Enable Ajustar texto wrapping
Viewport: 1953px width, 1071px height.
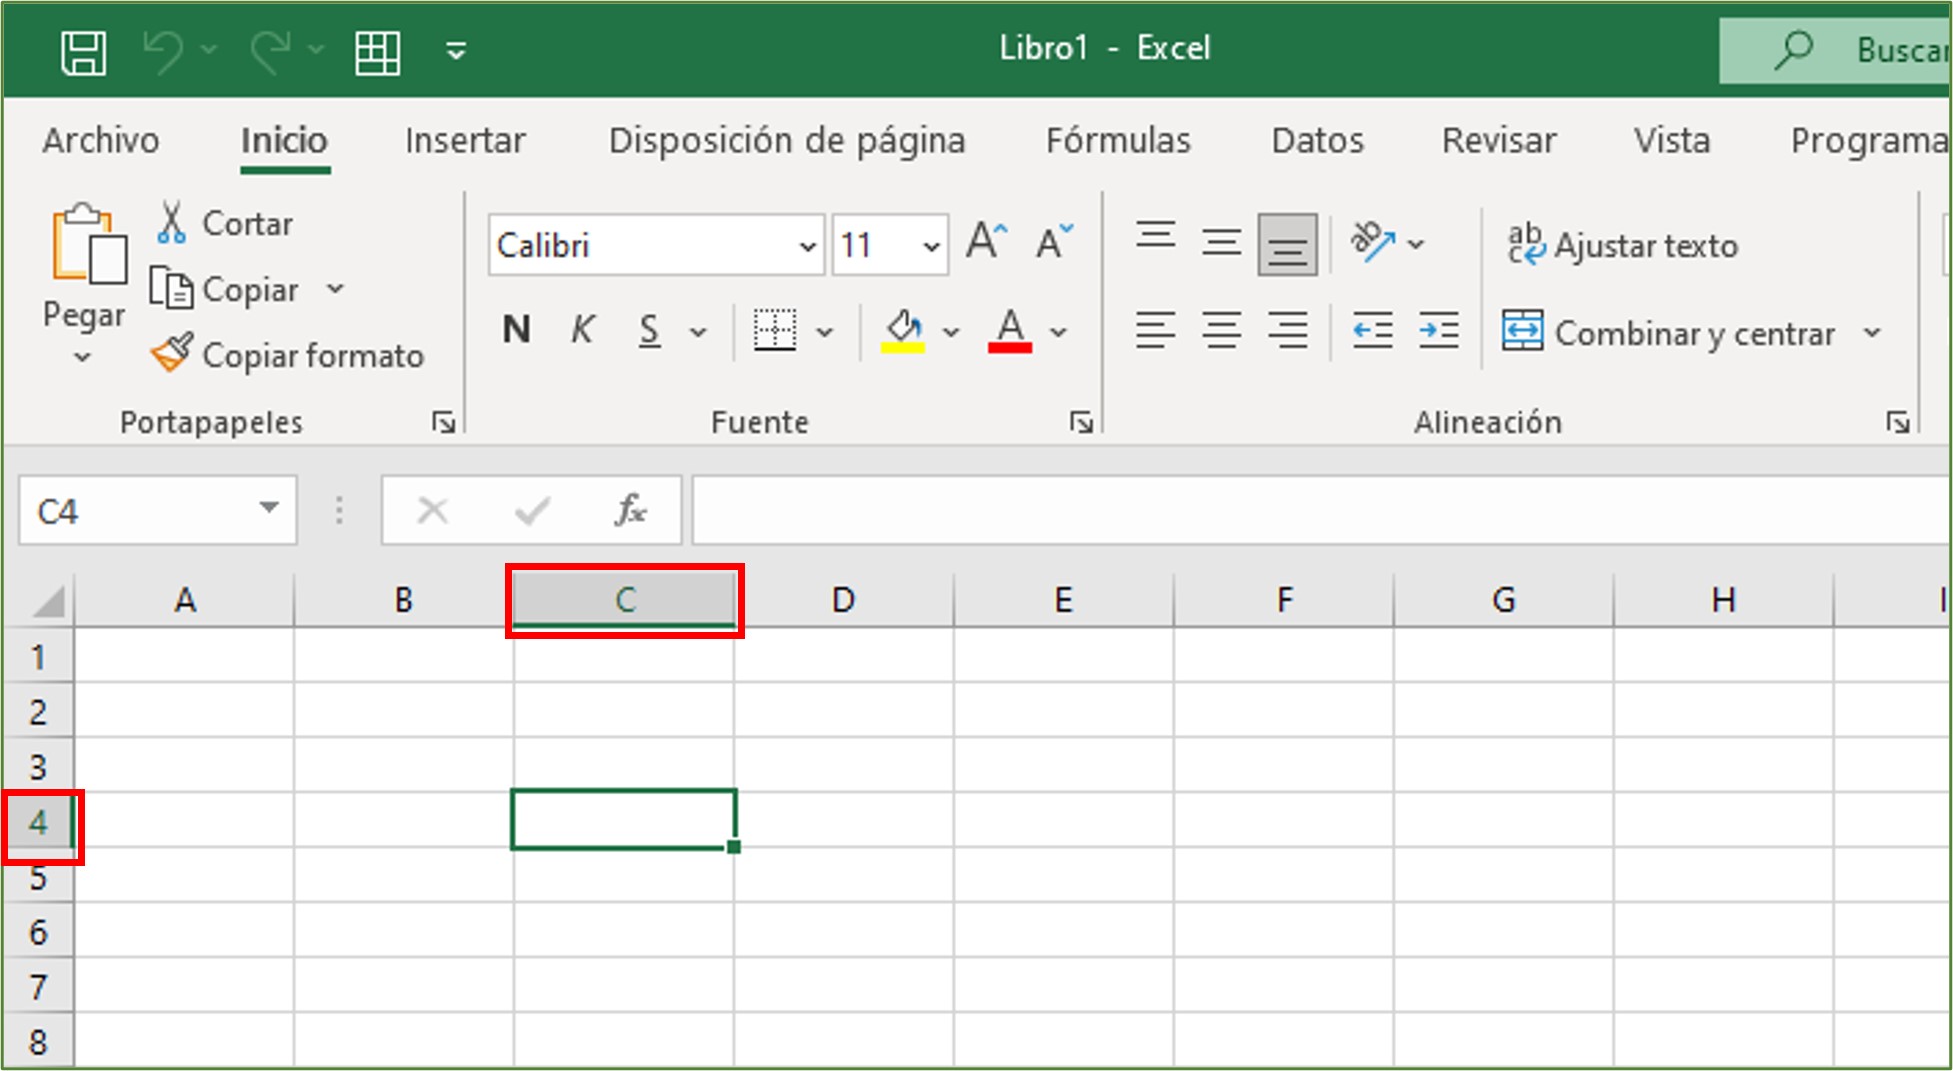(1623, 245)
